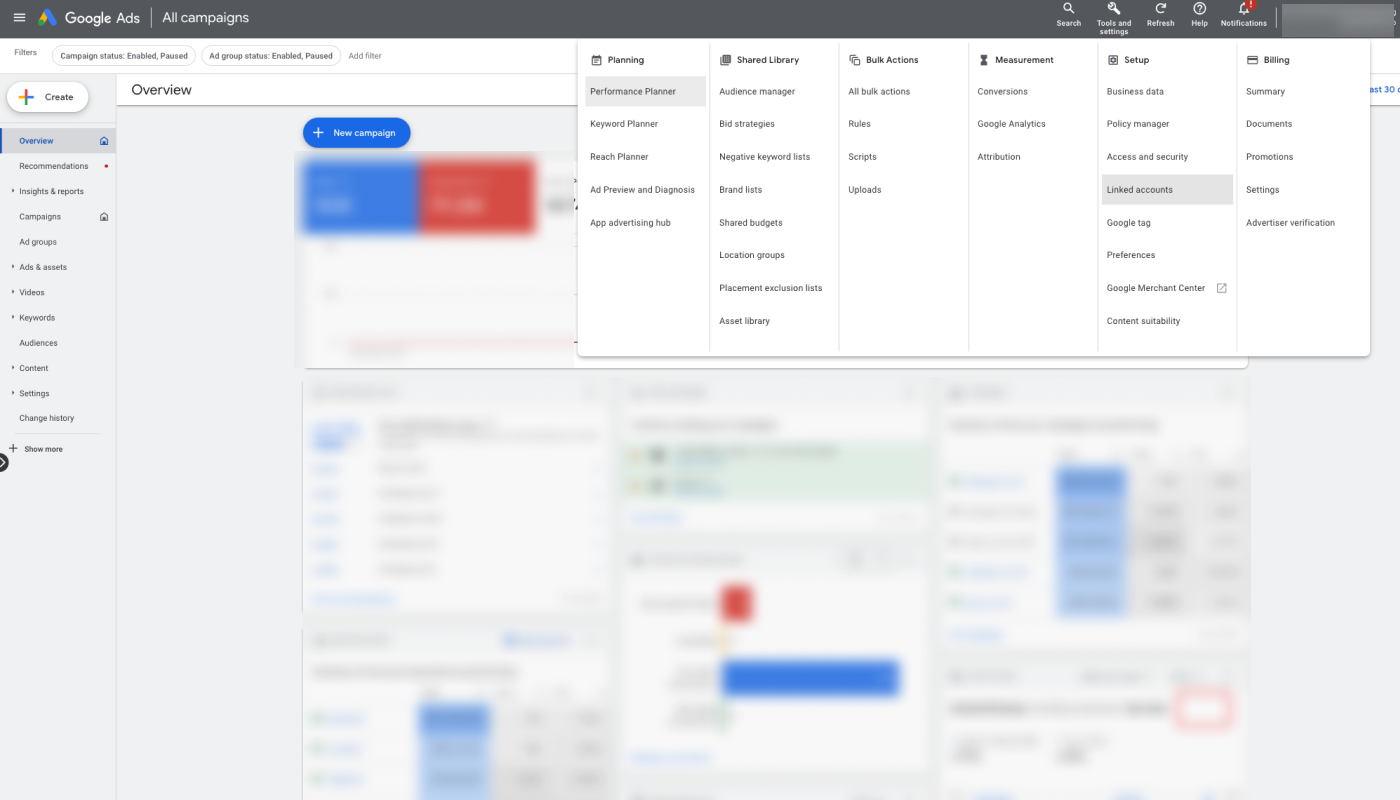The width and height of the screenshot is (1400, 800).
Task: Expand Content section
Action: coord(13,368)
